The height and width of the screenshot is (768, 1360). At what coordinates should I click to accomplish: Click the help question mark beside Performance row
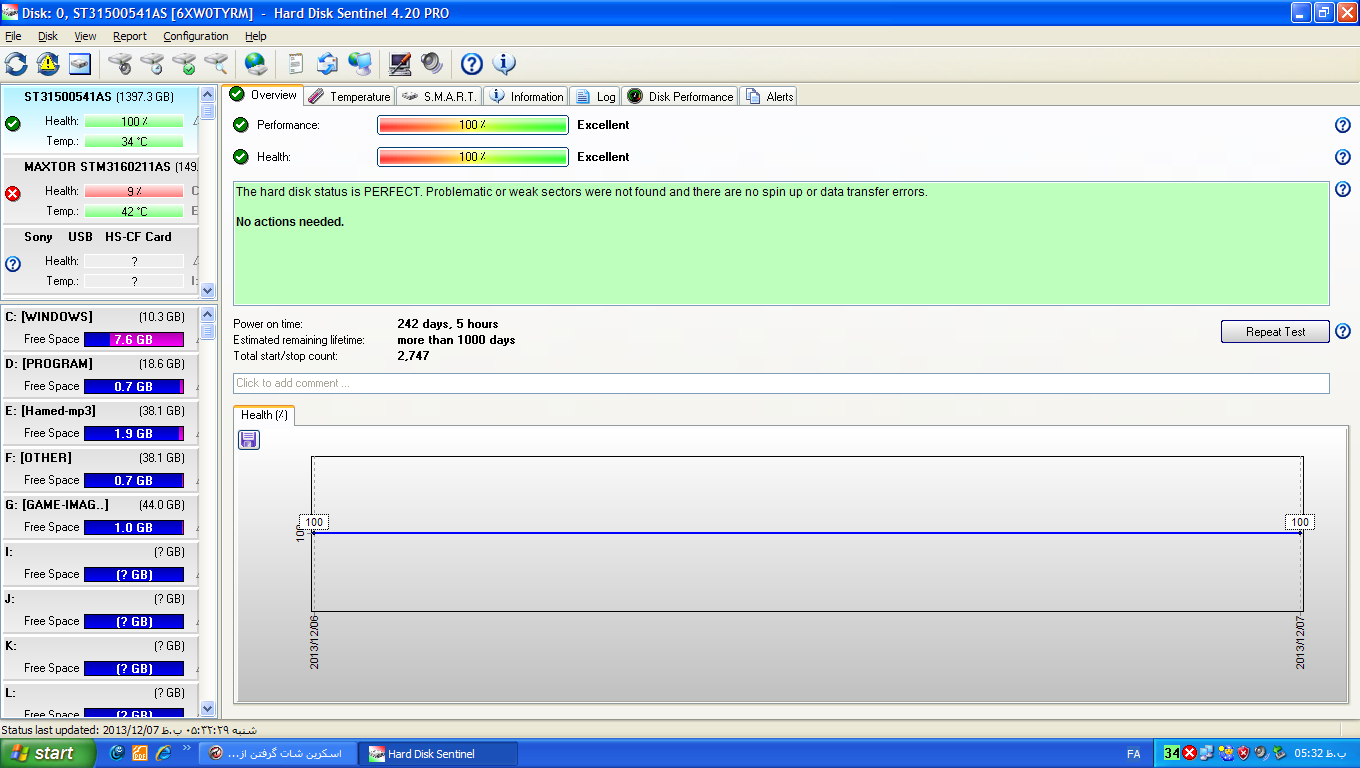tap(1343, 125)
